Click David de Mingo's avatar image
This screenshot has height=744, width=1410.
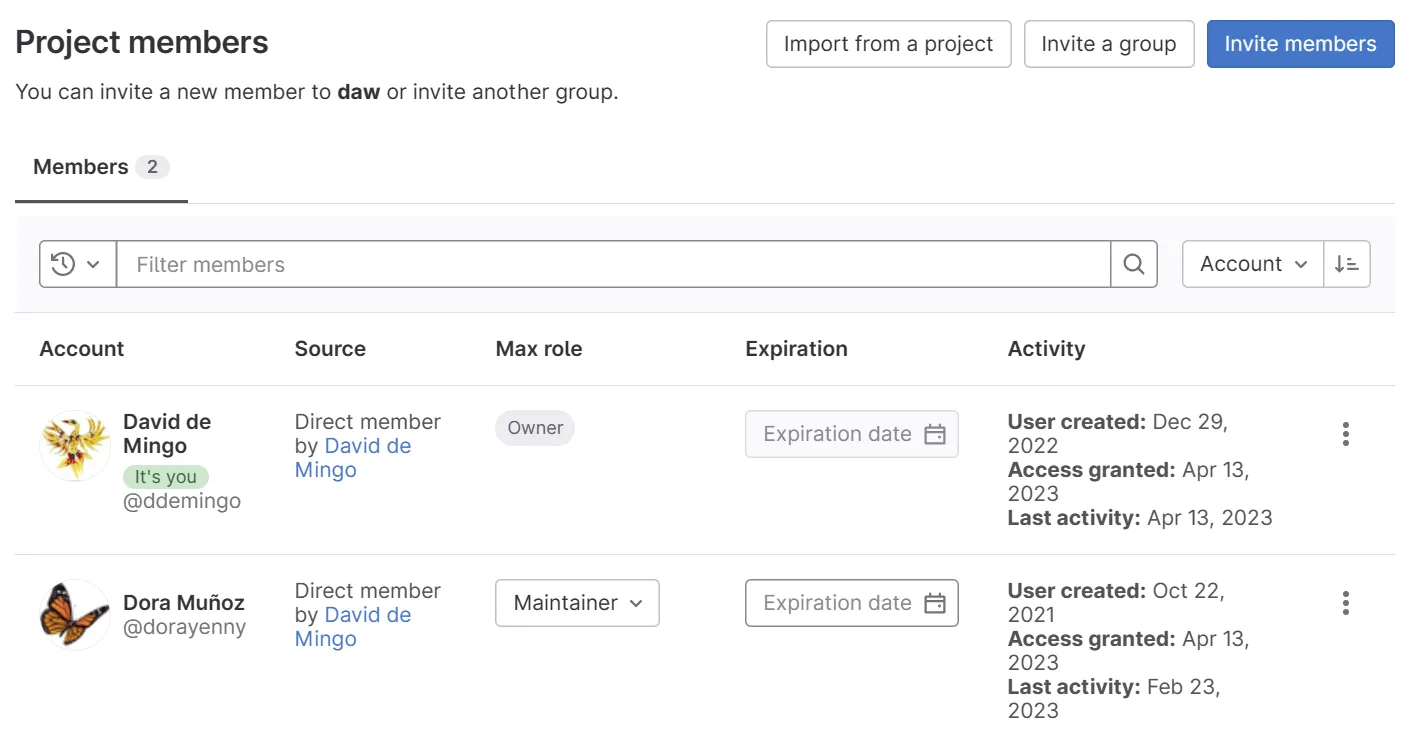coord(74,445)
